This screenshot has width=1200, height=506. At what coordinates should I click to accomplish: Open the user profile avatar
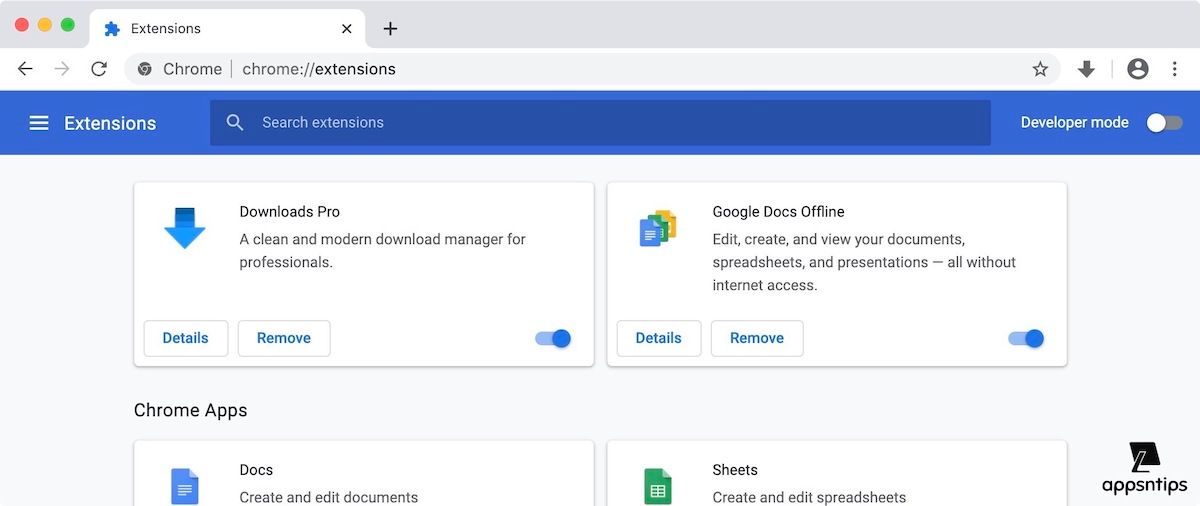tap(1137, 69)
